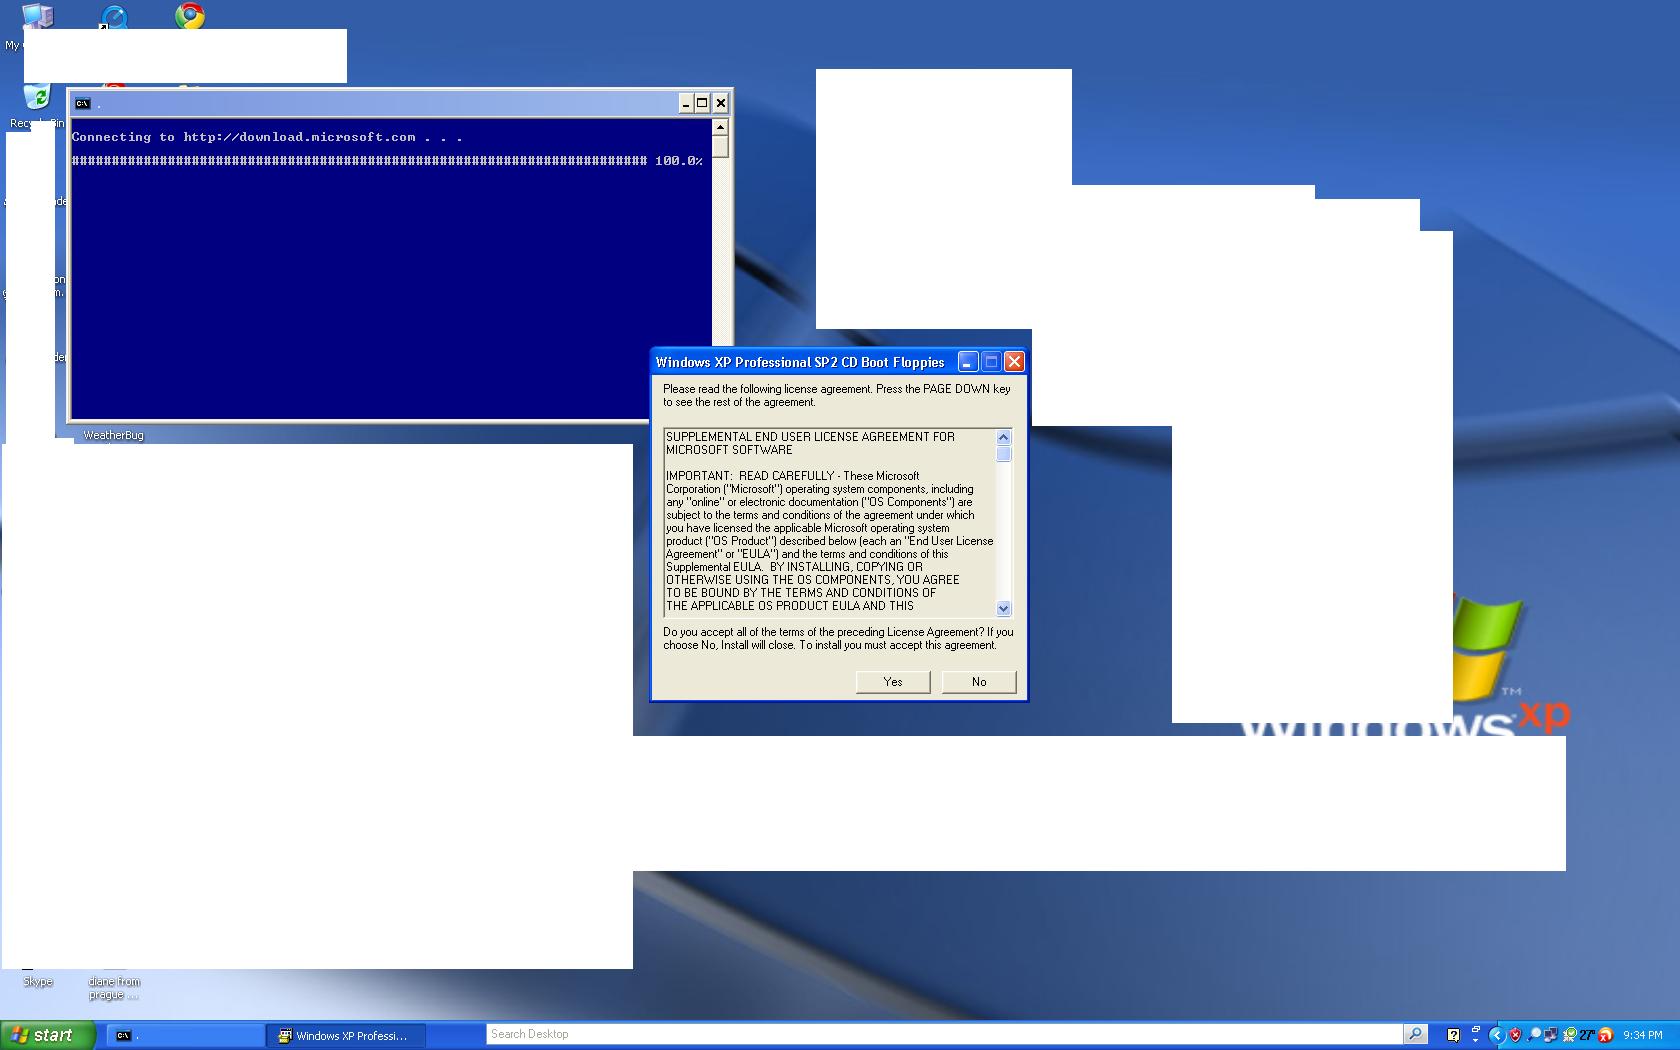The height and width of the screenshot is (1050, 1680).
Task: Click the scrollbar thumb in the license agreement box
Action: (x=1004, y=453)
